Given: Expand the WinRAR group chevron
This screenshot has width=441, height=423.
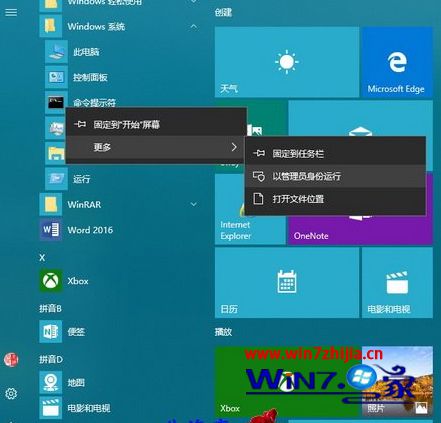Looking at the screenshot, I should (x=193, y=204).
